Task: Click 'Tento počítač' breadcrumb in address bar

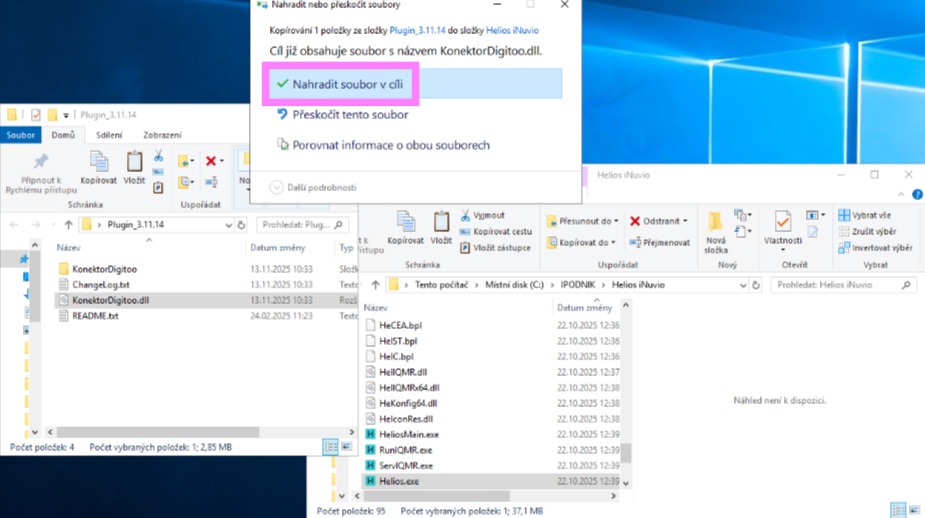Action: tap(441, 285)
